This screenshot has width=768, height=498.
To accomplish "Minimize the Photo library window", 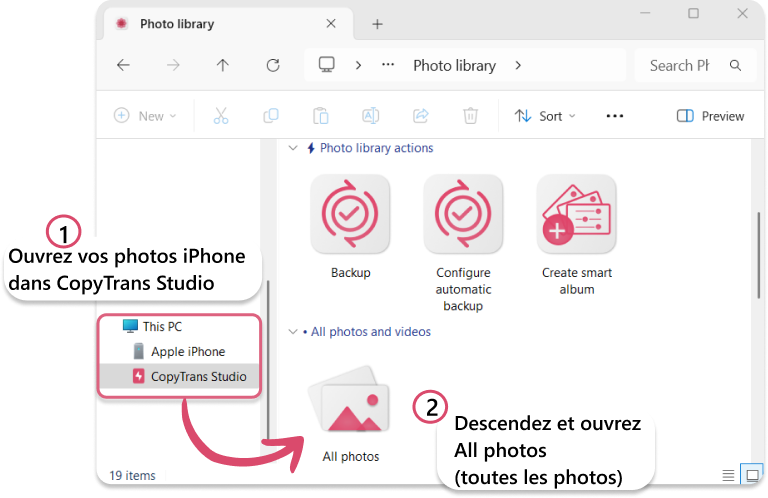I will click(645, 13).
